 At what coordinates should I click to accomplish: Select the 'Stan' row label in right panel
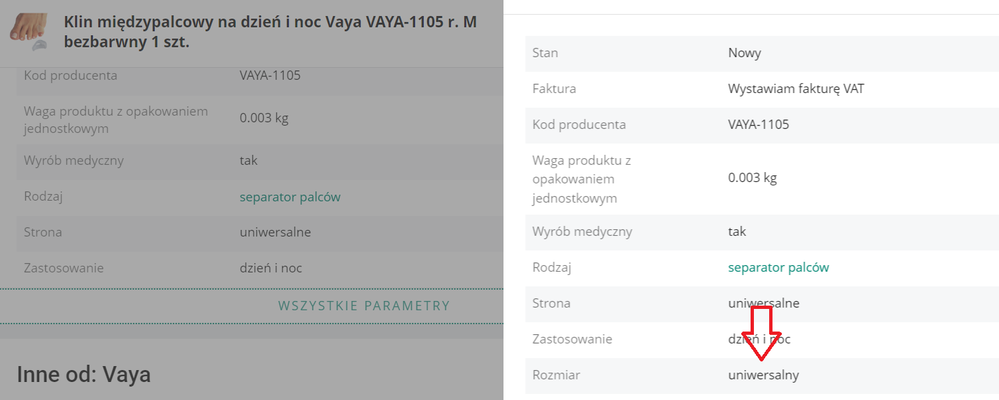point(546,53)
